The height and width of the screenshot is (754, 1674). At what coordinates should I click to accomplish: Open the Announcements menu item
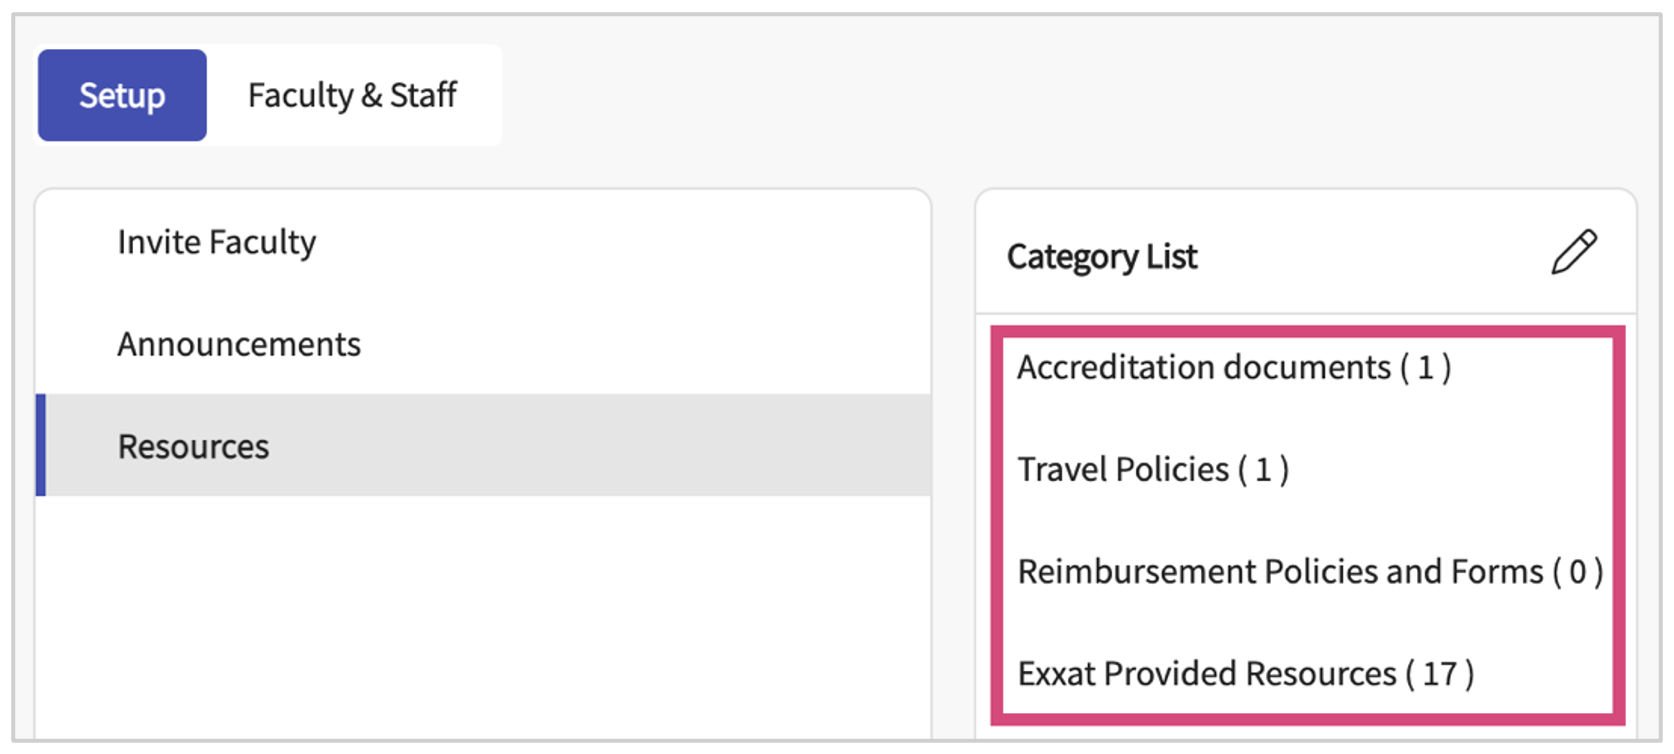[x=239, y=344]
